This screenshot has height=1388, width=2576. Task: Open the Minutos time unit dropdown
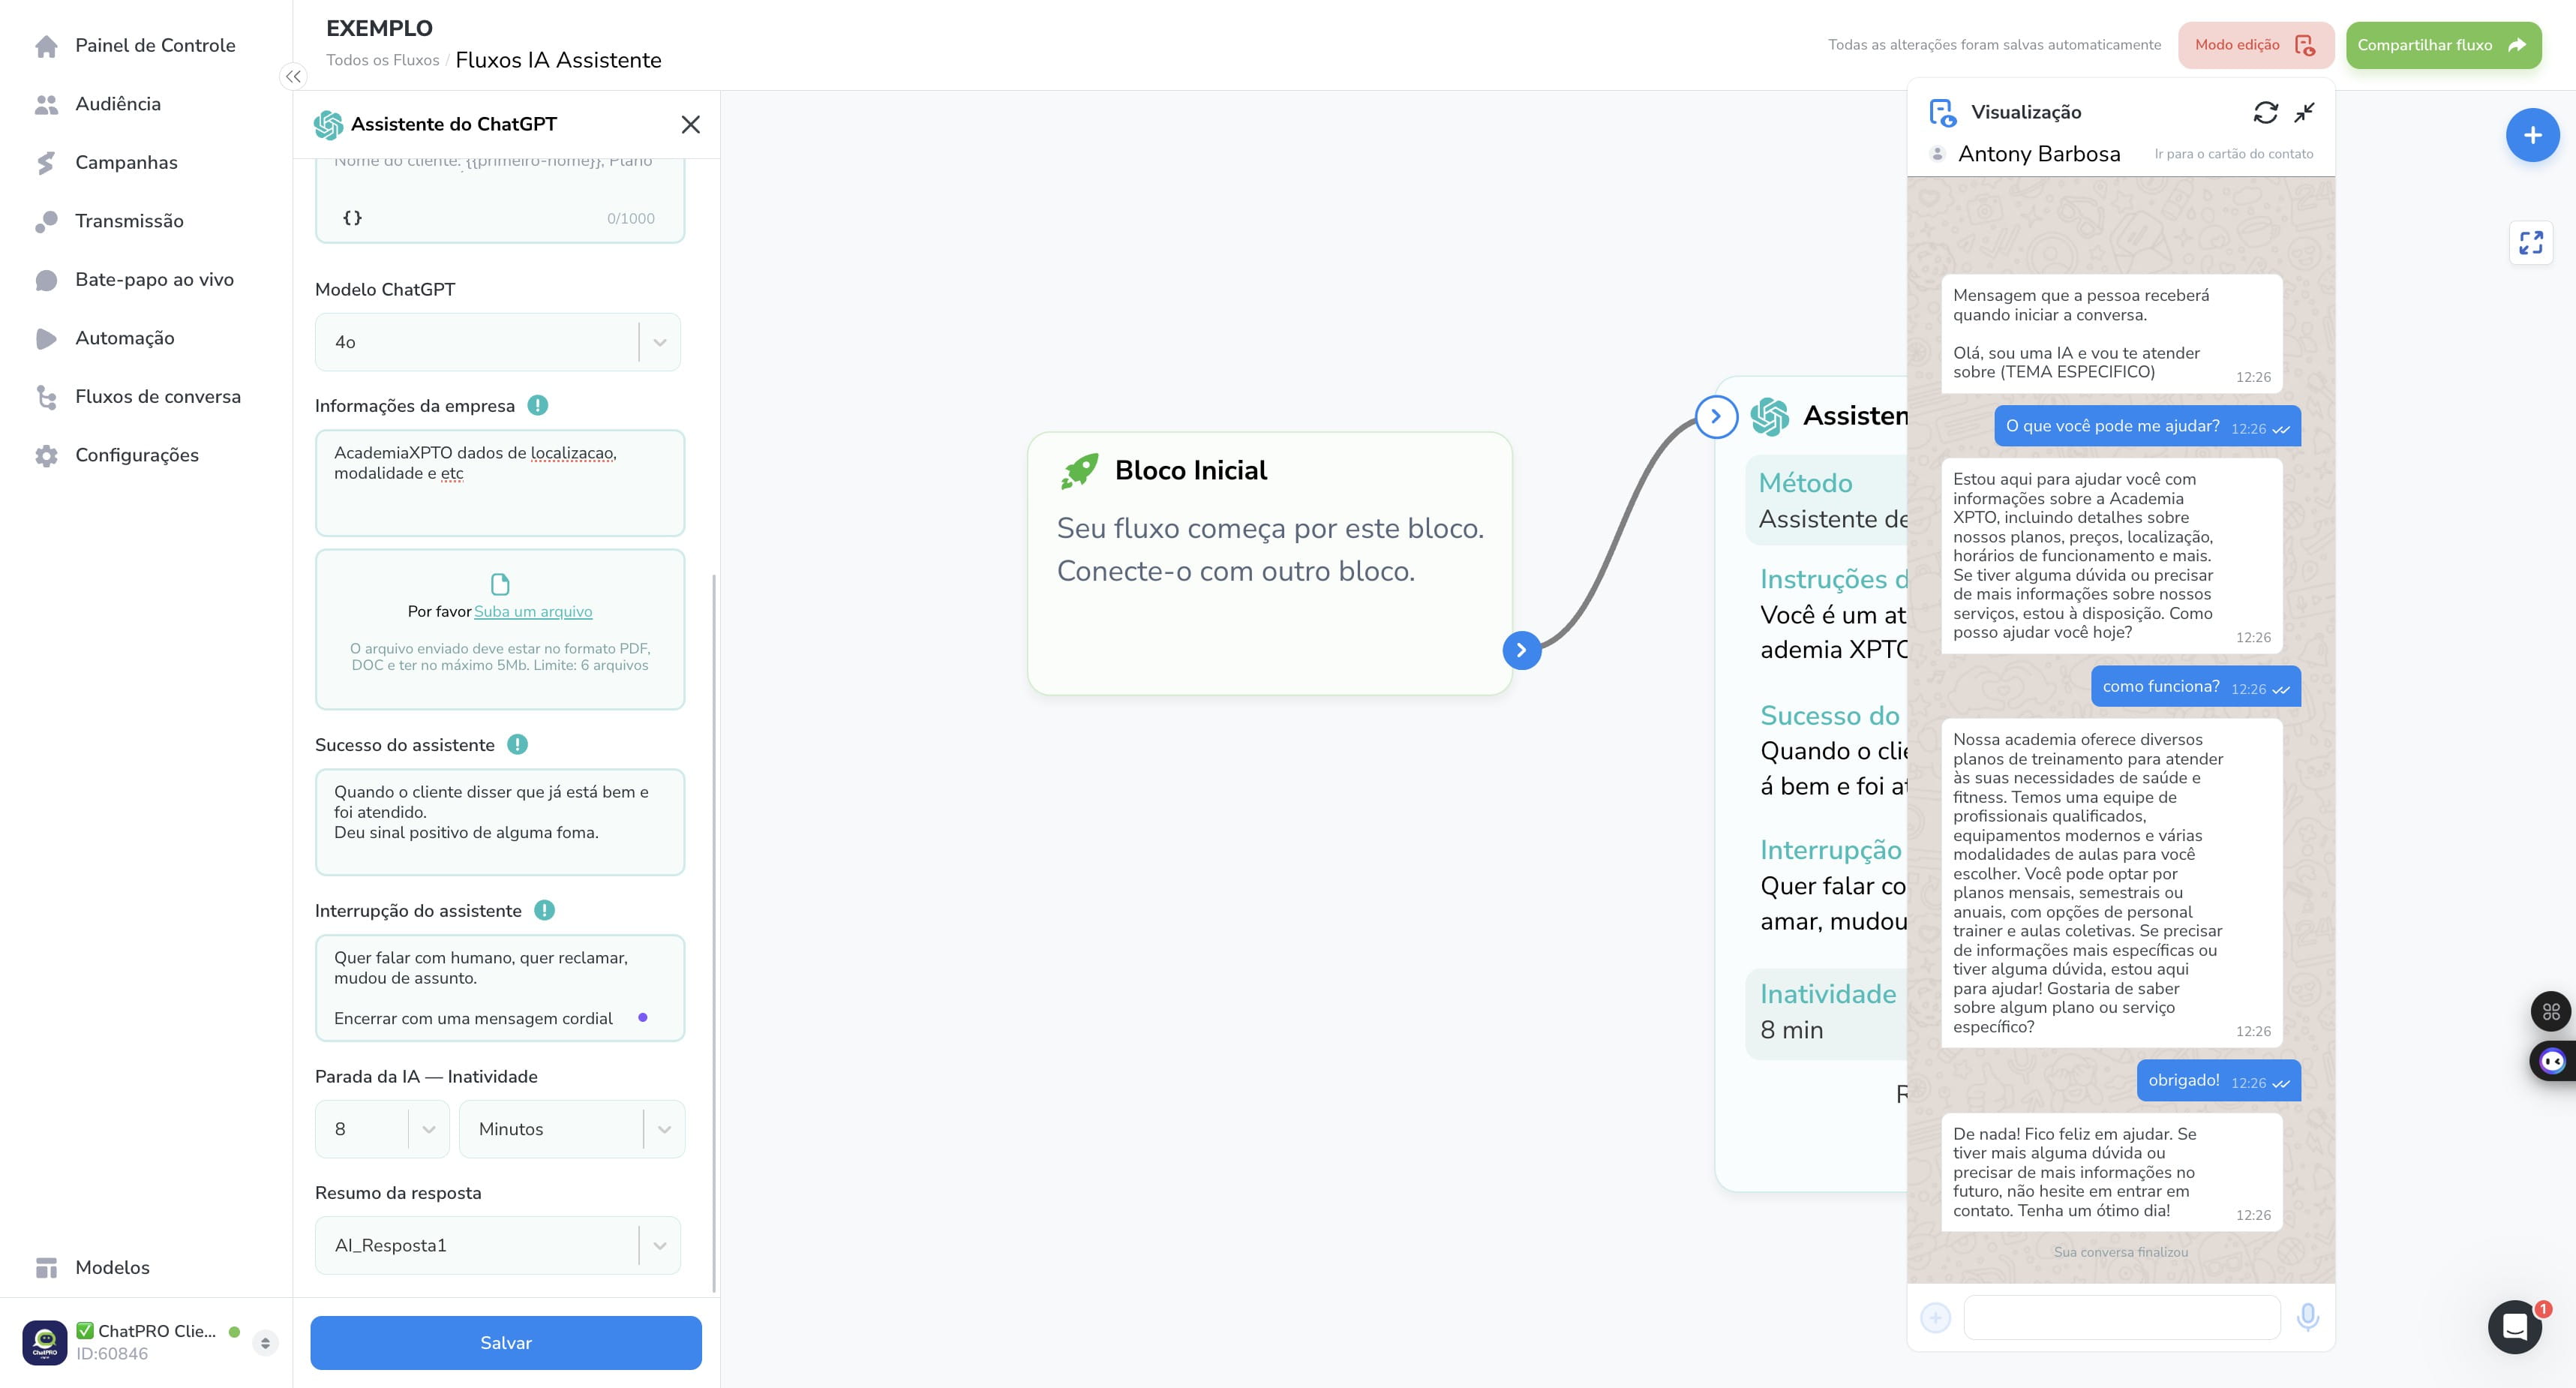tap(572, 1129)
